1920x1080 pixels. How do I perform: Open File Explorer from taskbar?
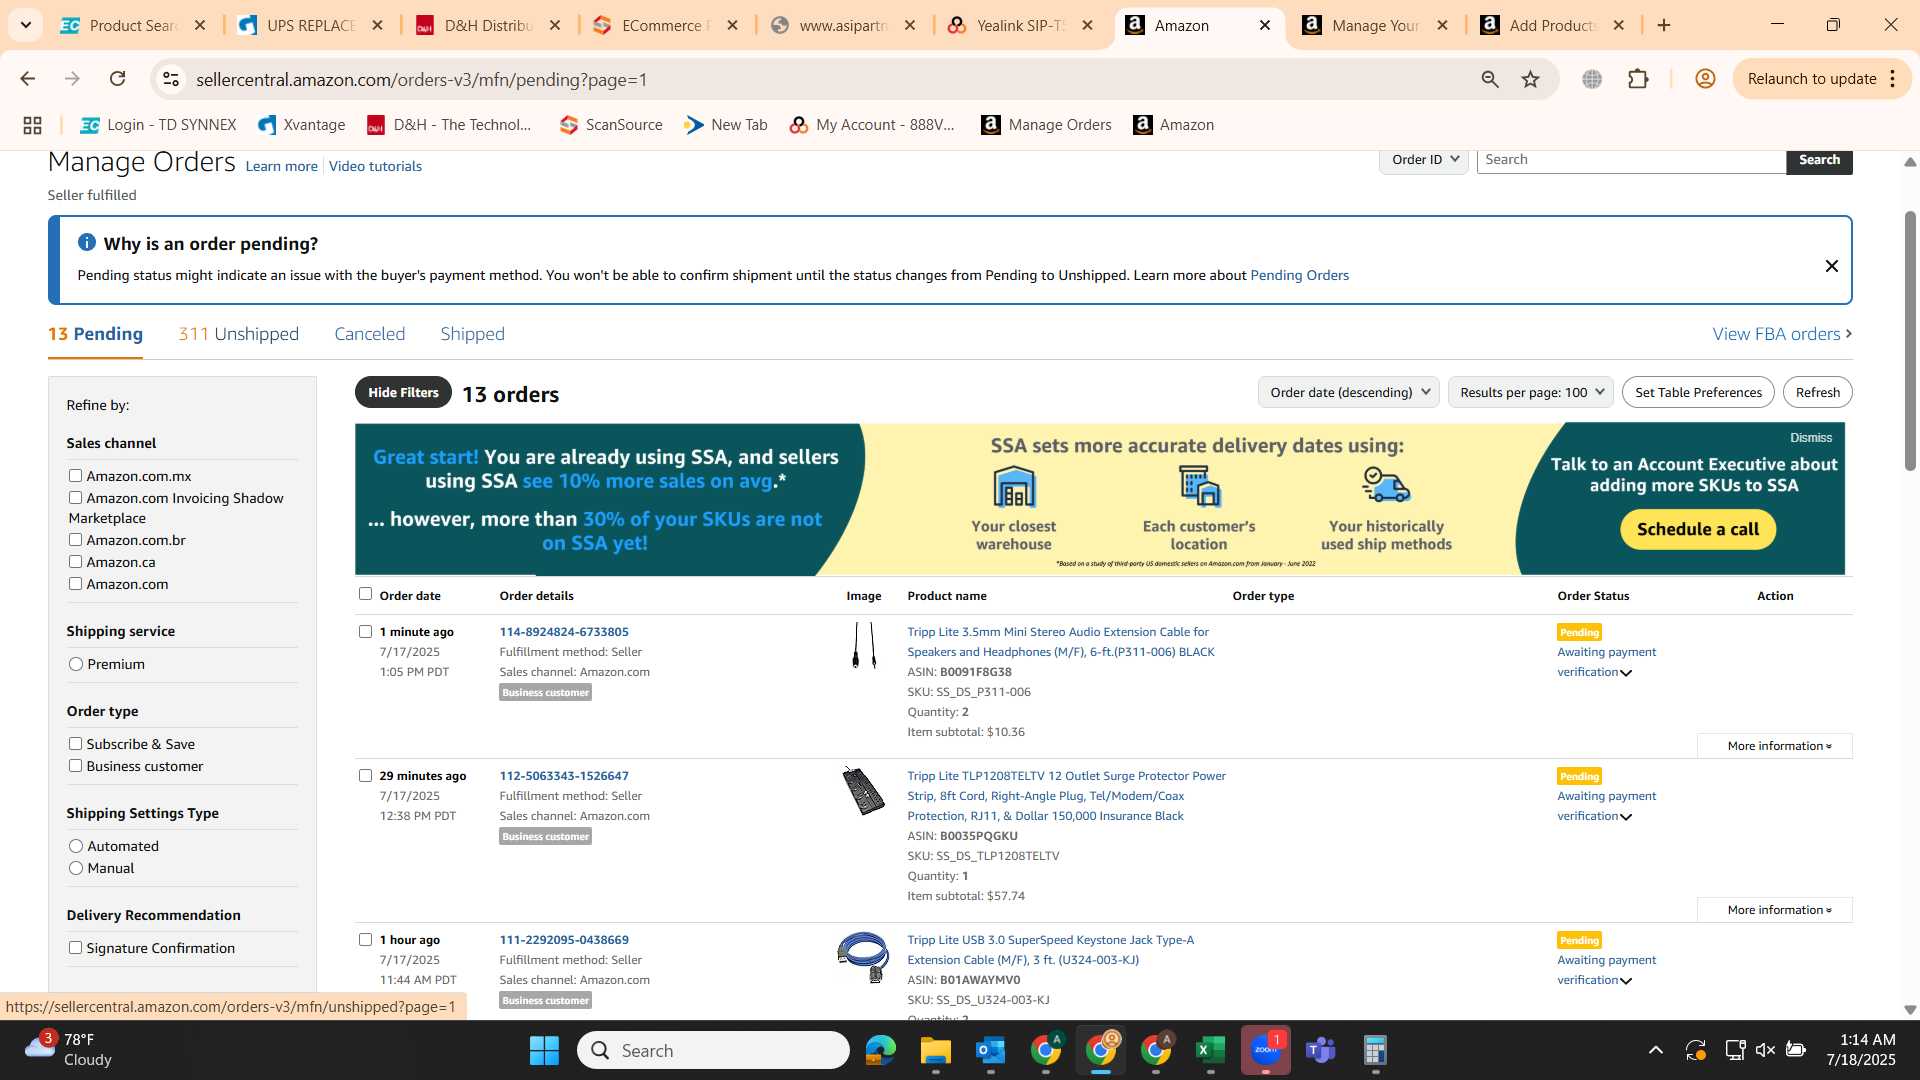(x=936, y=1050)
